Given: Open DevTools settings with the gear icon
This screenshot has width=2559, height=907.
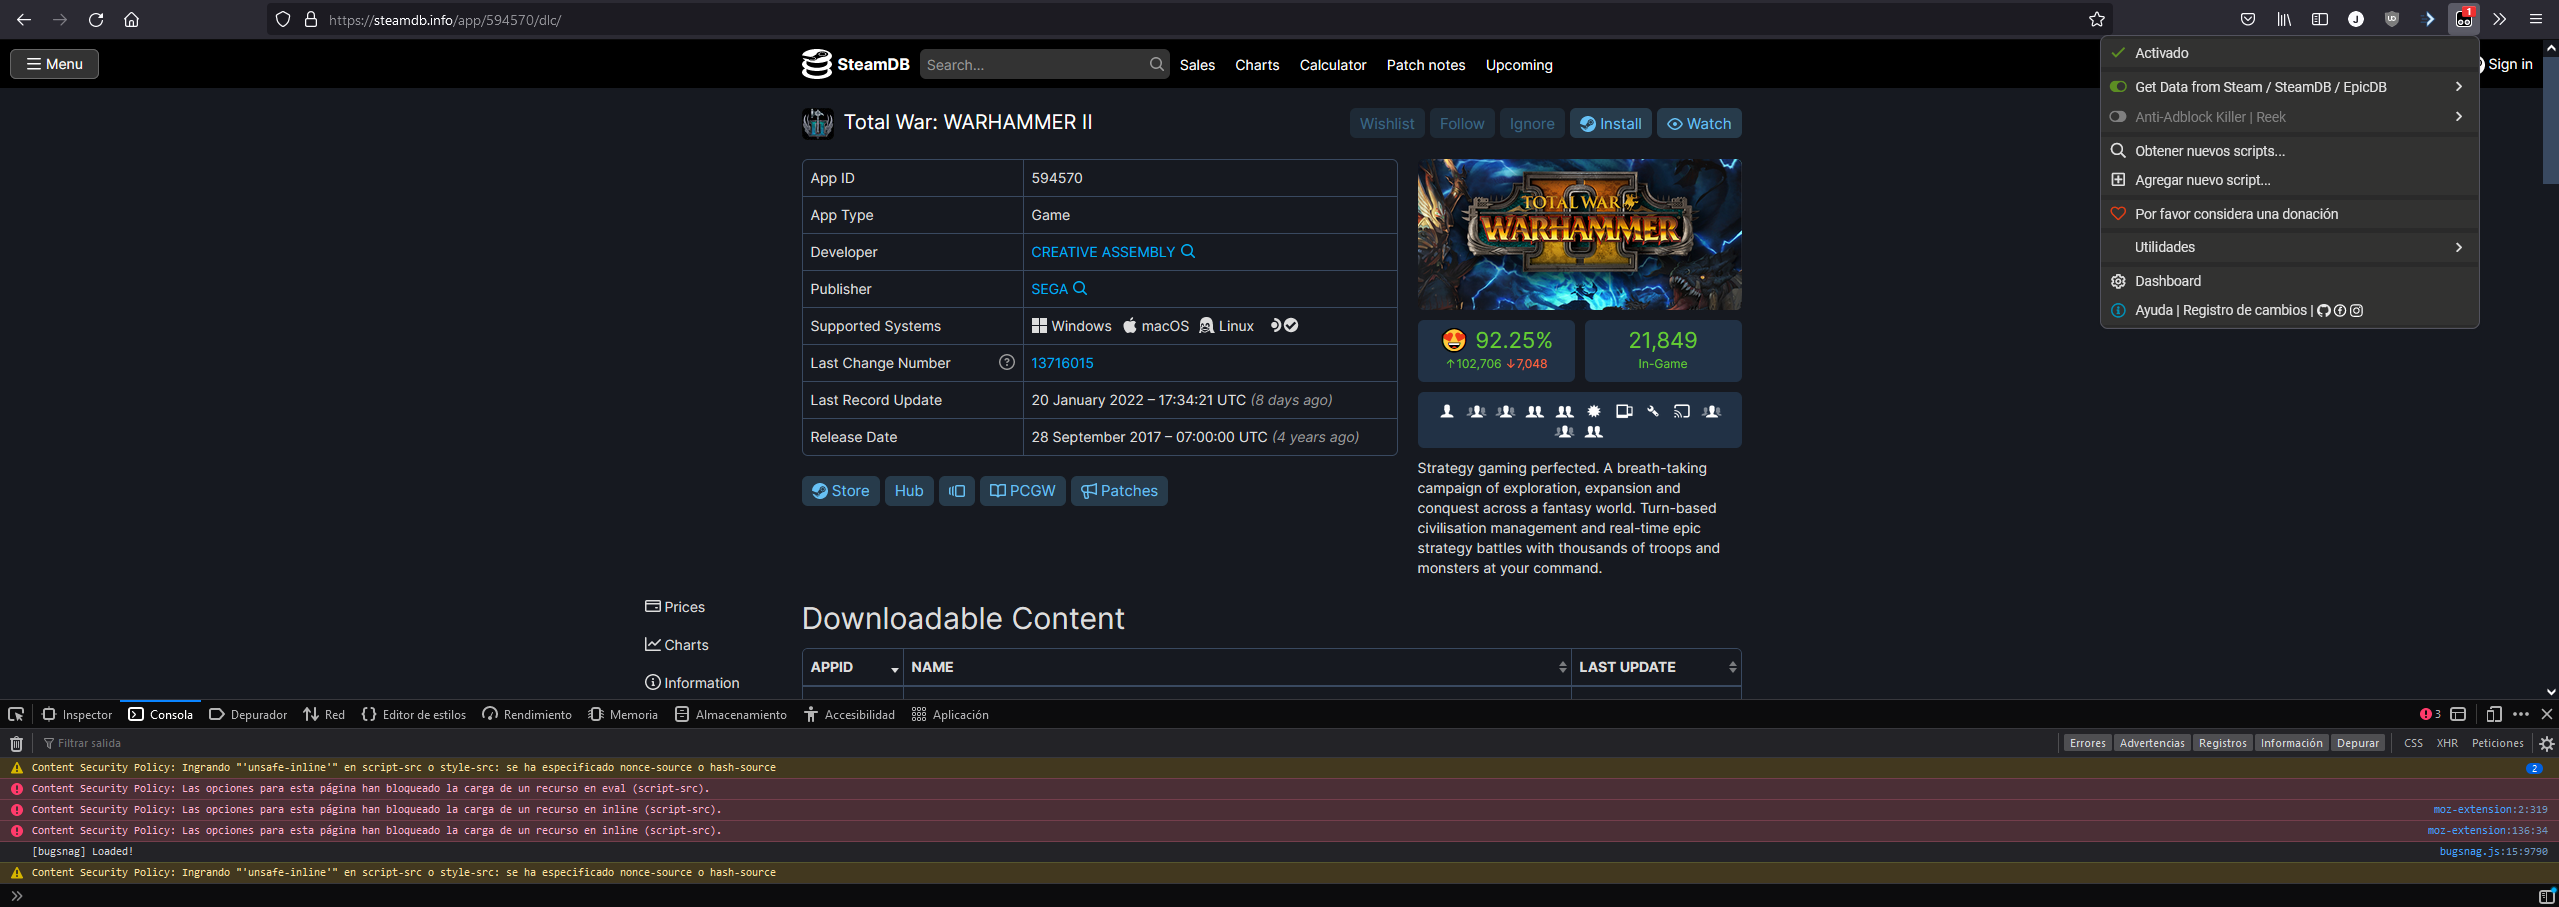Looking at the screenshot, I should [2544, 743].
